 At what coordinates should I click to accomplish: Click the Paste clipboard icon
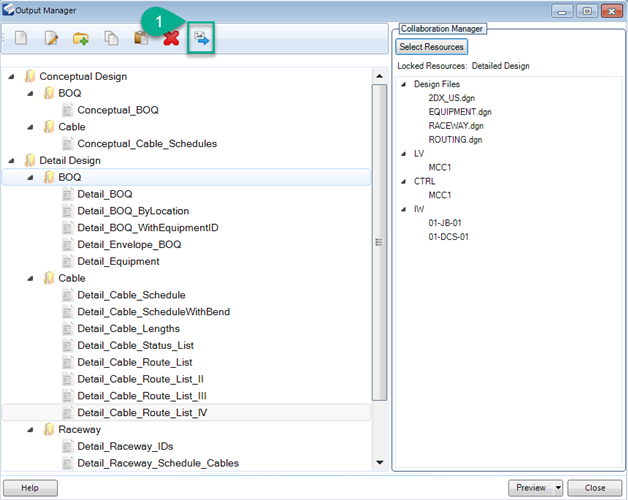pyautogui.click(x=141, y=38)
